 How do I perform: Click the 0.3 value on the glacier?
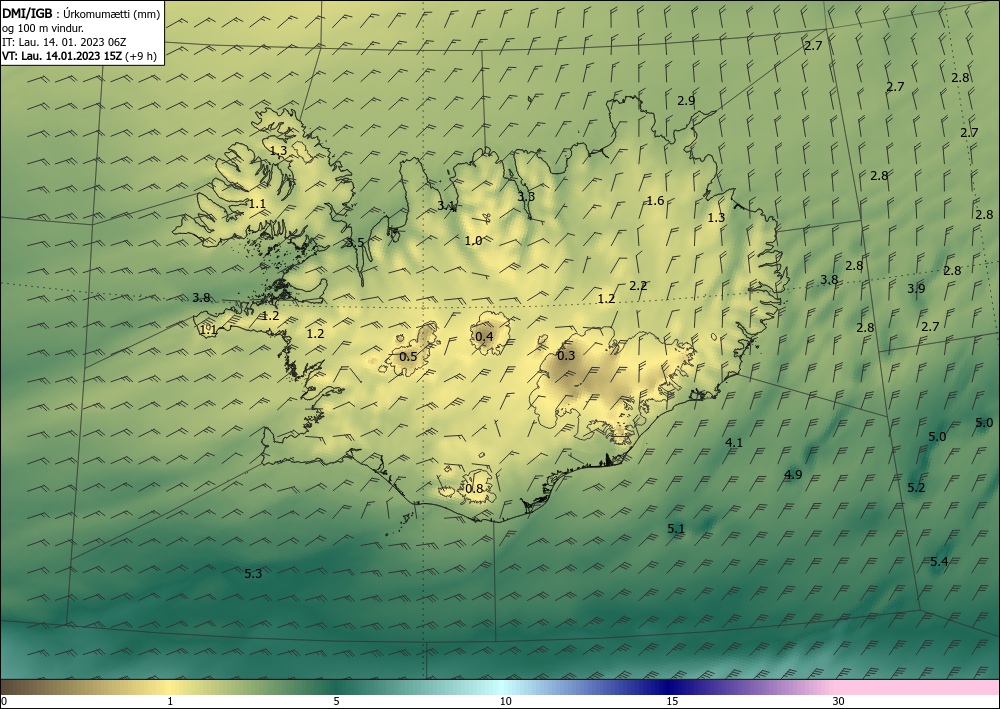click(566, 355)
